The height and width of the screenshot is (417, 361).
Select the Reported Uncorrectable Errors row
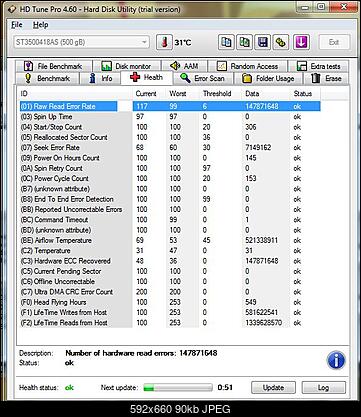tap(170, 210)
